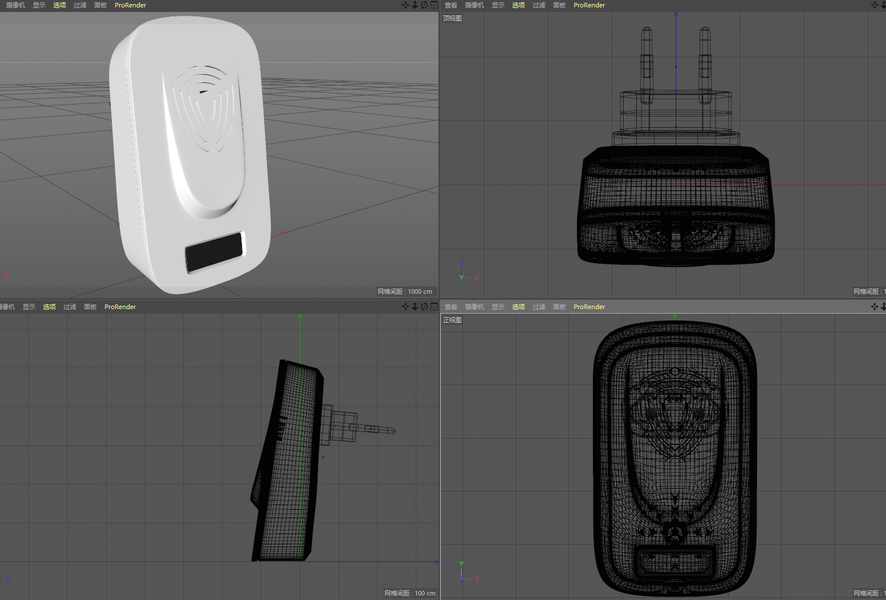This screenshot has height=600, width=886.
Task: Click the black display panel on rendered device
Action: (x=214, y=251)
